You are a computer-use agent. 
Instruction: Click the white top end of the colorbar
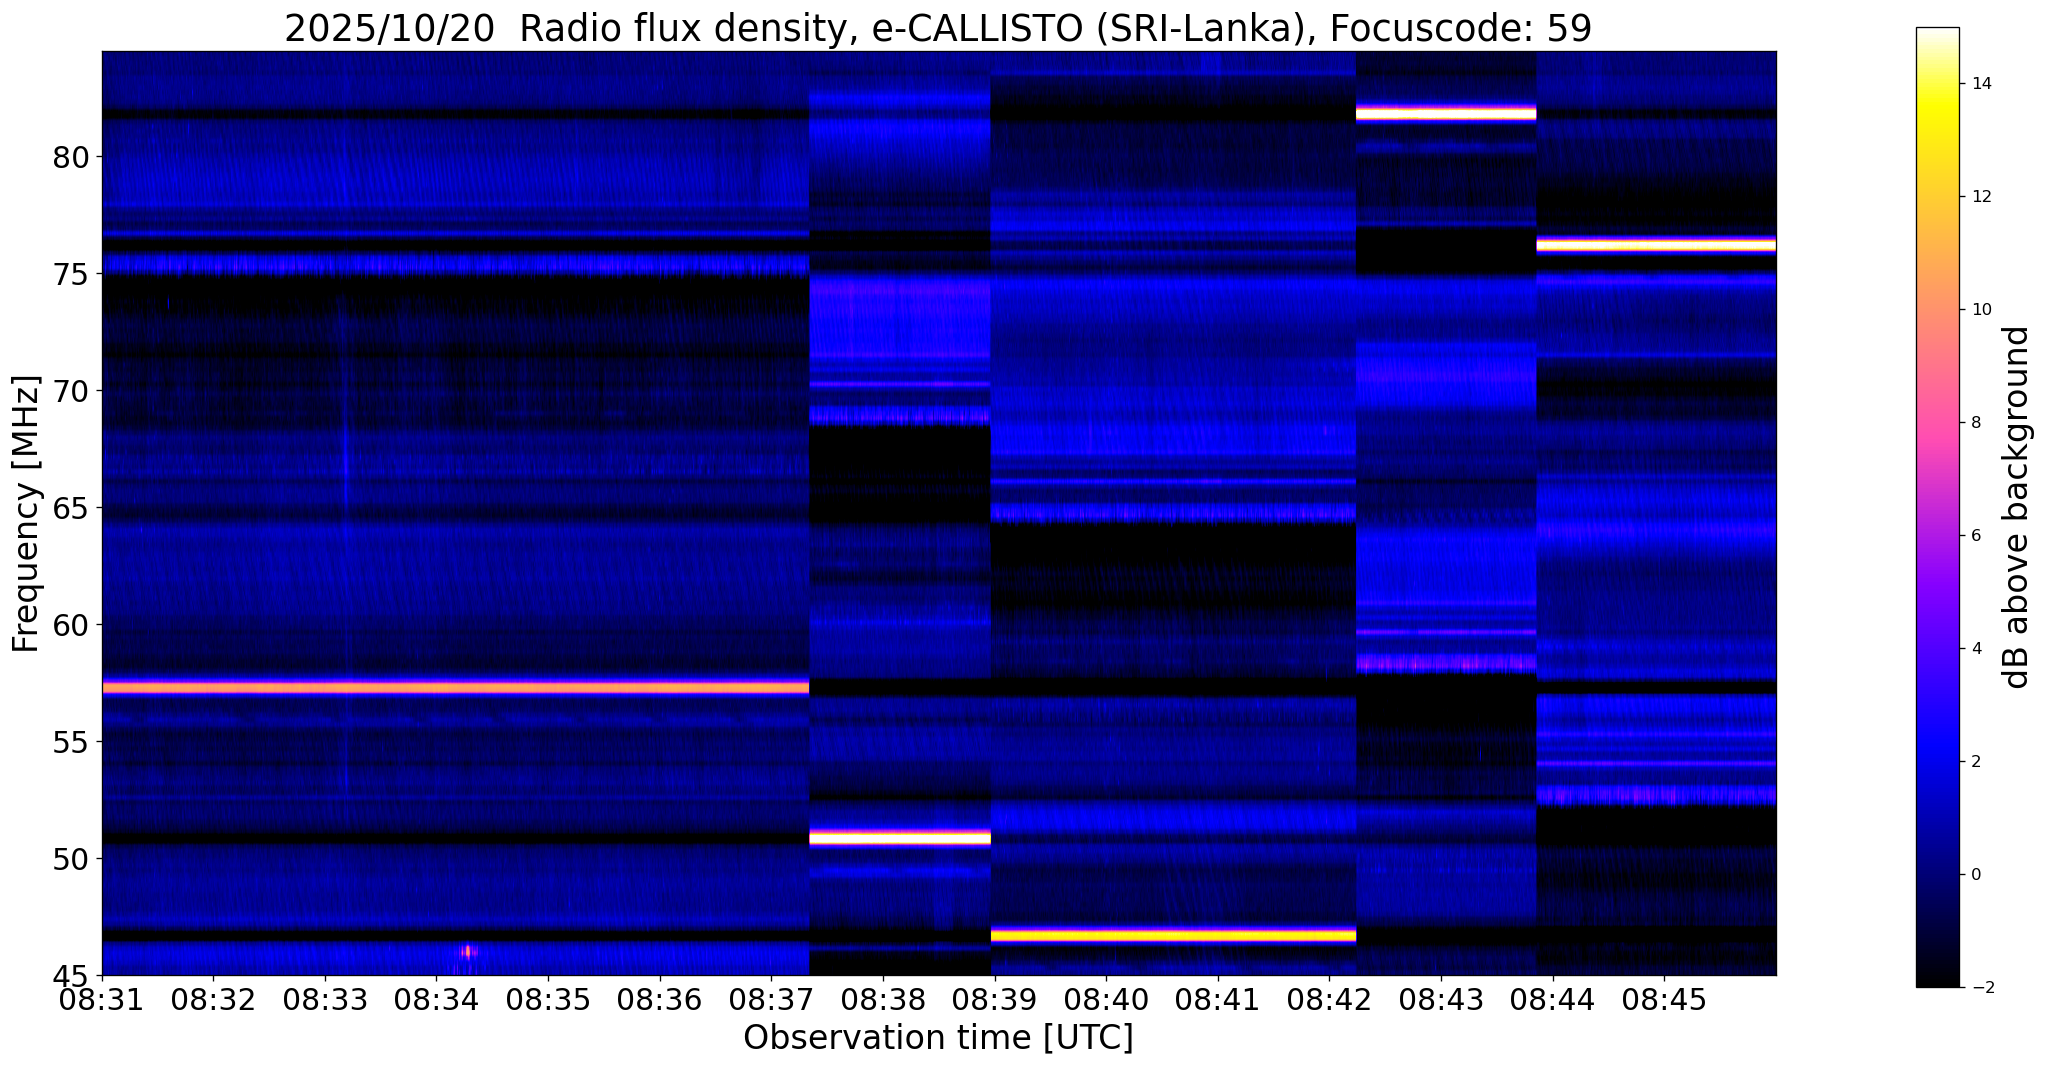pyautogui.click(x=1937, y=33)
